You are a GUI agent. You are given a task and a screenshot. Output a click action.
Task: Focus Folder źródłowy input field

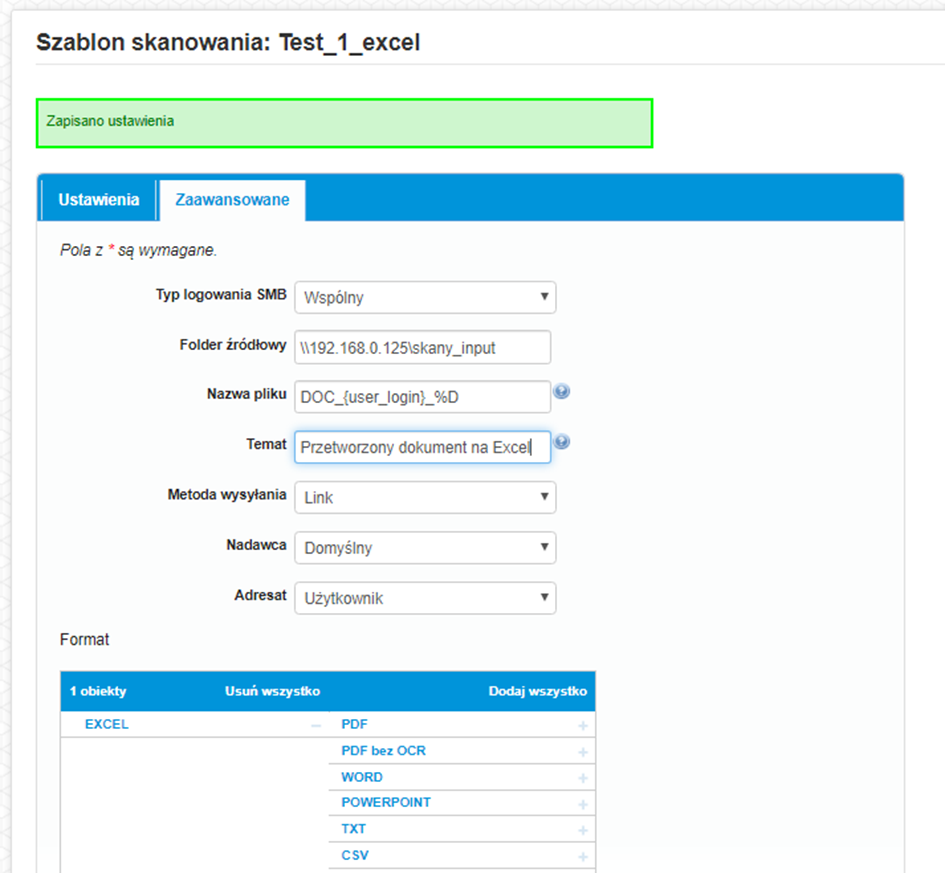(x=422, y=347)
